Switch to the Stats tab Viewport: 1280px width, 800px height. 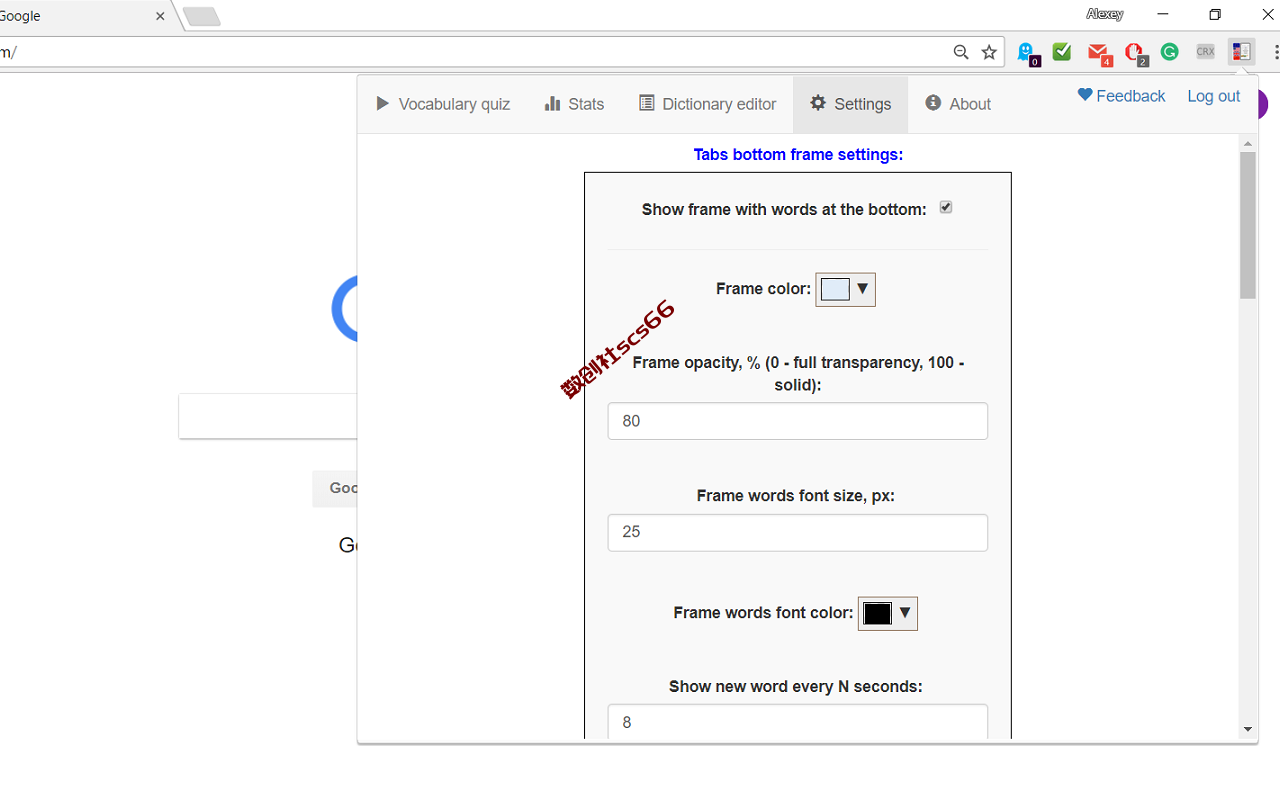point(575,104)
